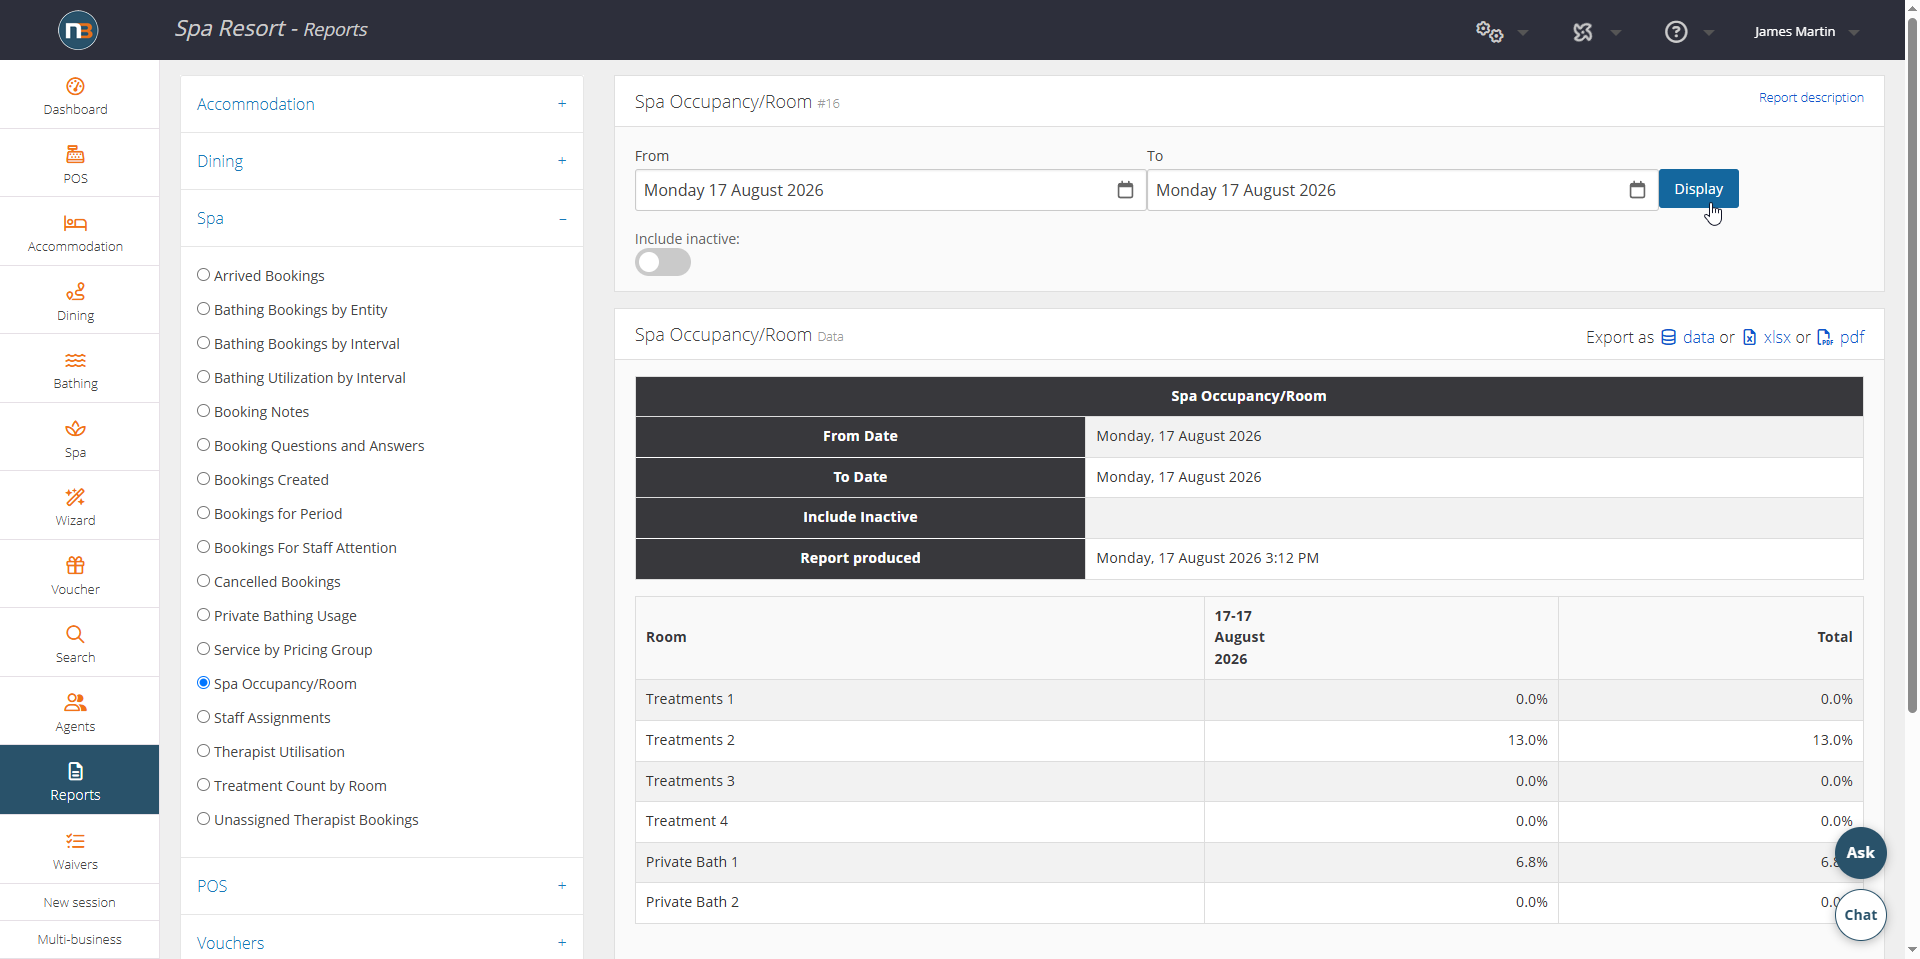Open the help question mark icon
This screenshot has width=1920, height=959.
(1676, 32)
